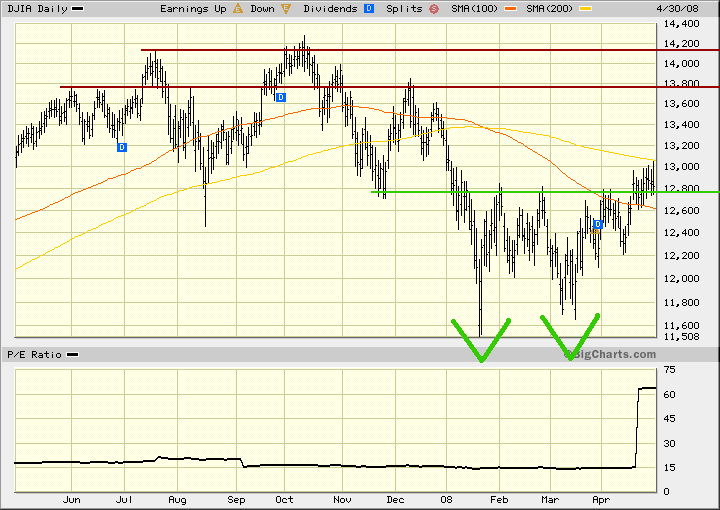Select the yellow SMA(200) legend swatch

pyautogui.click(x=585, y=8)
